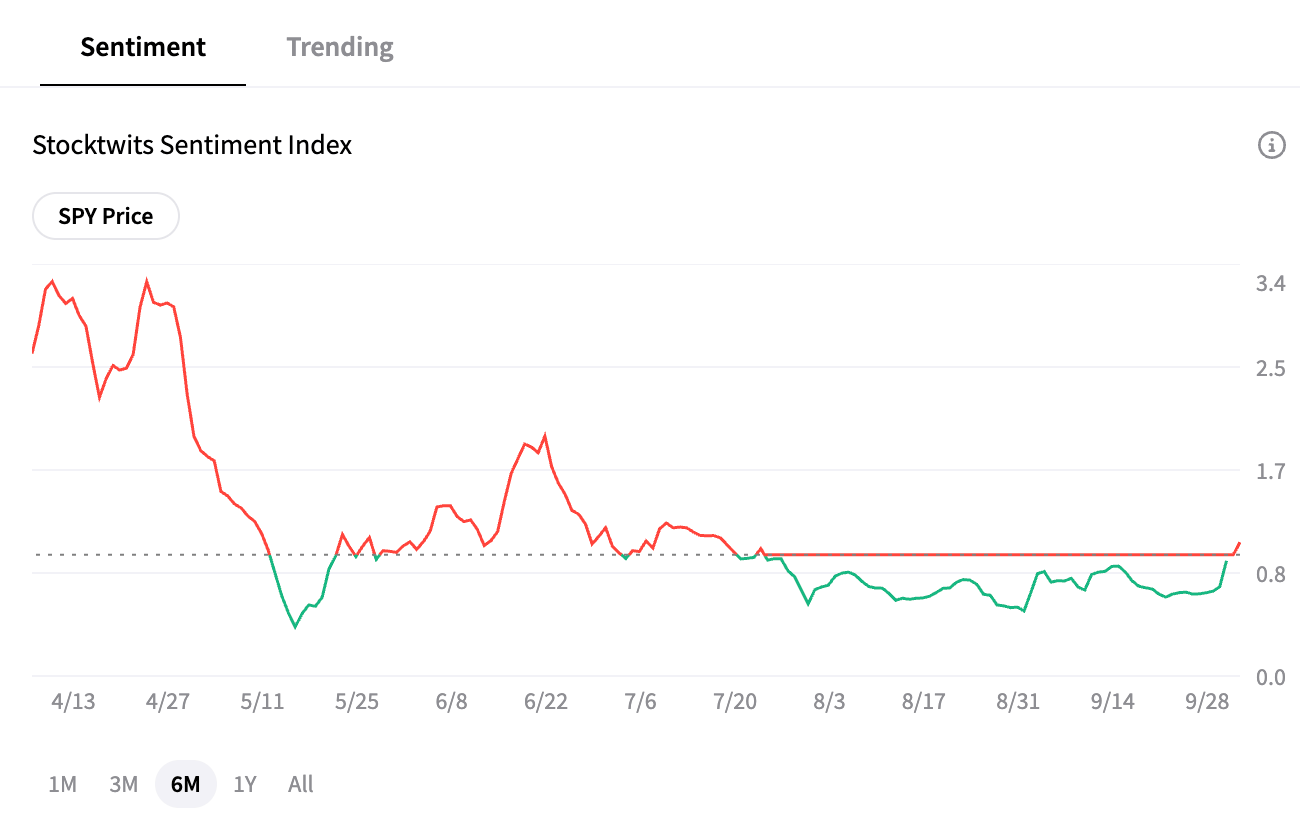Toggle the SPY Price overlay

click(106, 216)
